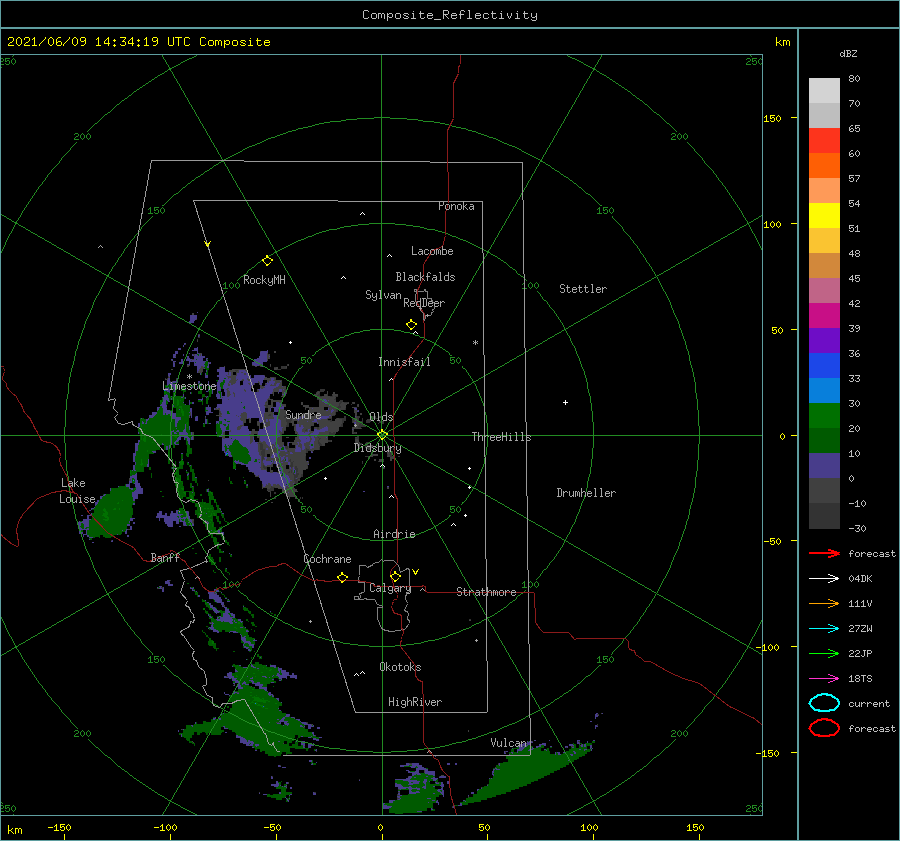
Task: Click the Sundre city label
Action: point(303,414)
